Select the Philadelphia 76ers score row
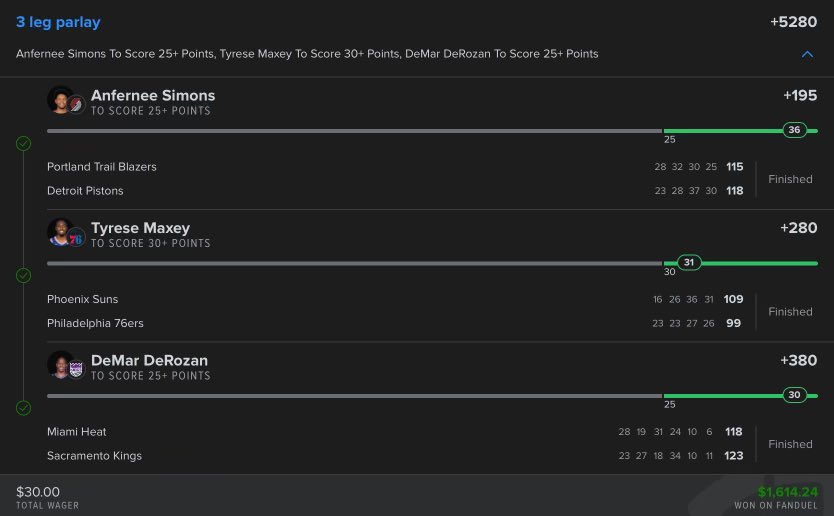 395,323
